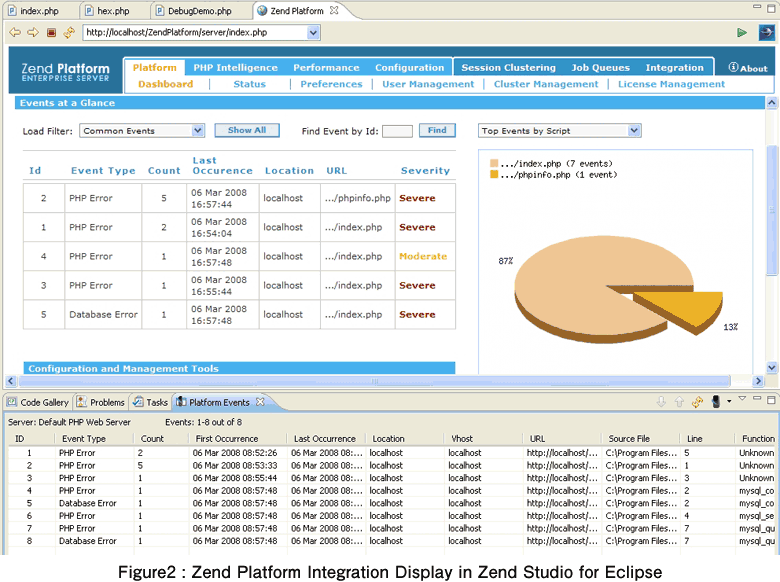The height and width of the screenshot is (582, 780).
Task: Click the Find Event by Id field
Action: coord(397,131)
